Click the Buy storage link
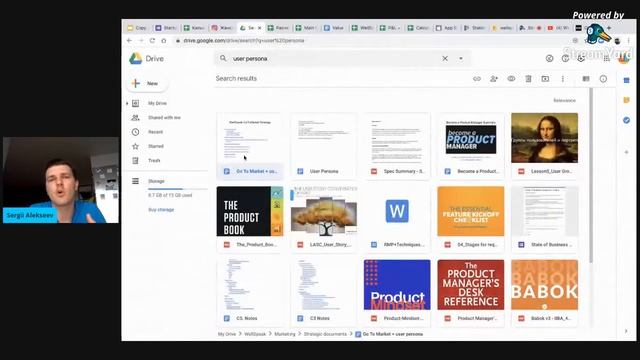This screenshot has height=360, width=640. point(161,209)
